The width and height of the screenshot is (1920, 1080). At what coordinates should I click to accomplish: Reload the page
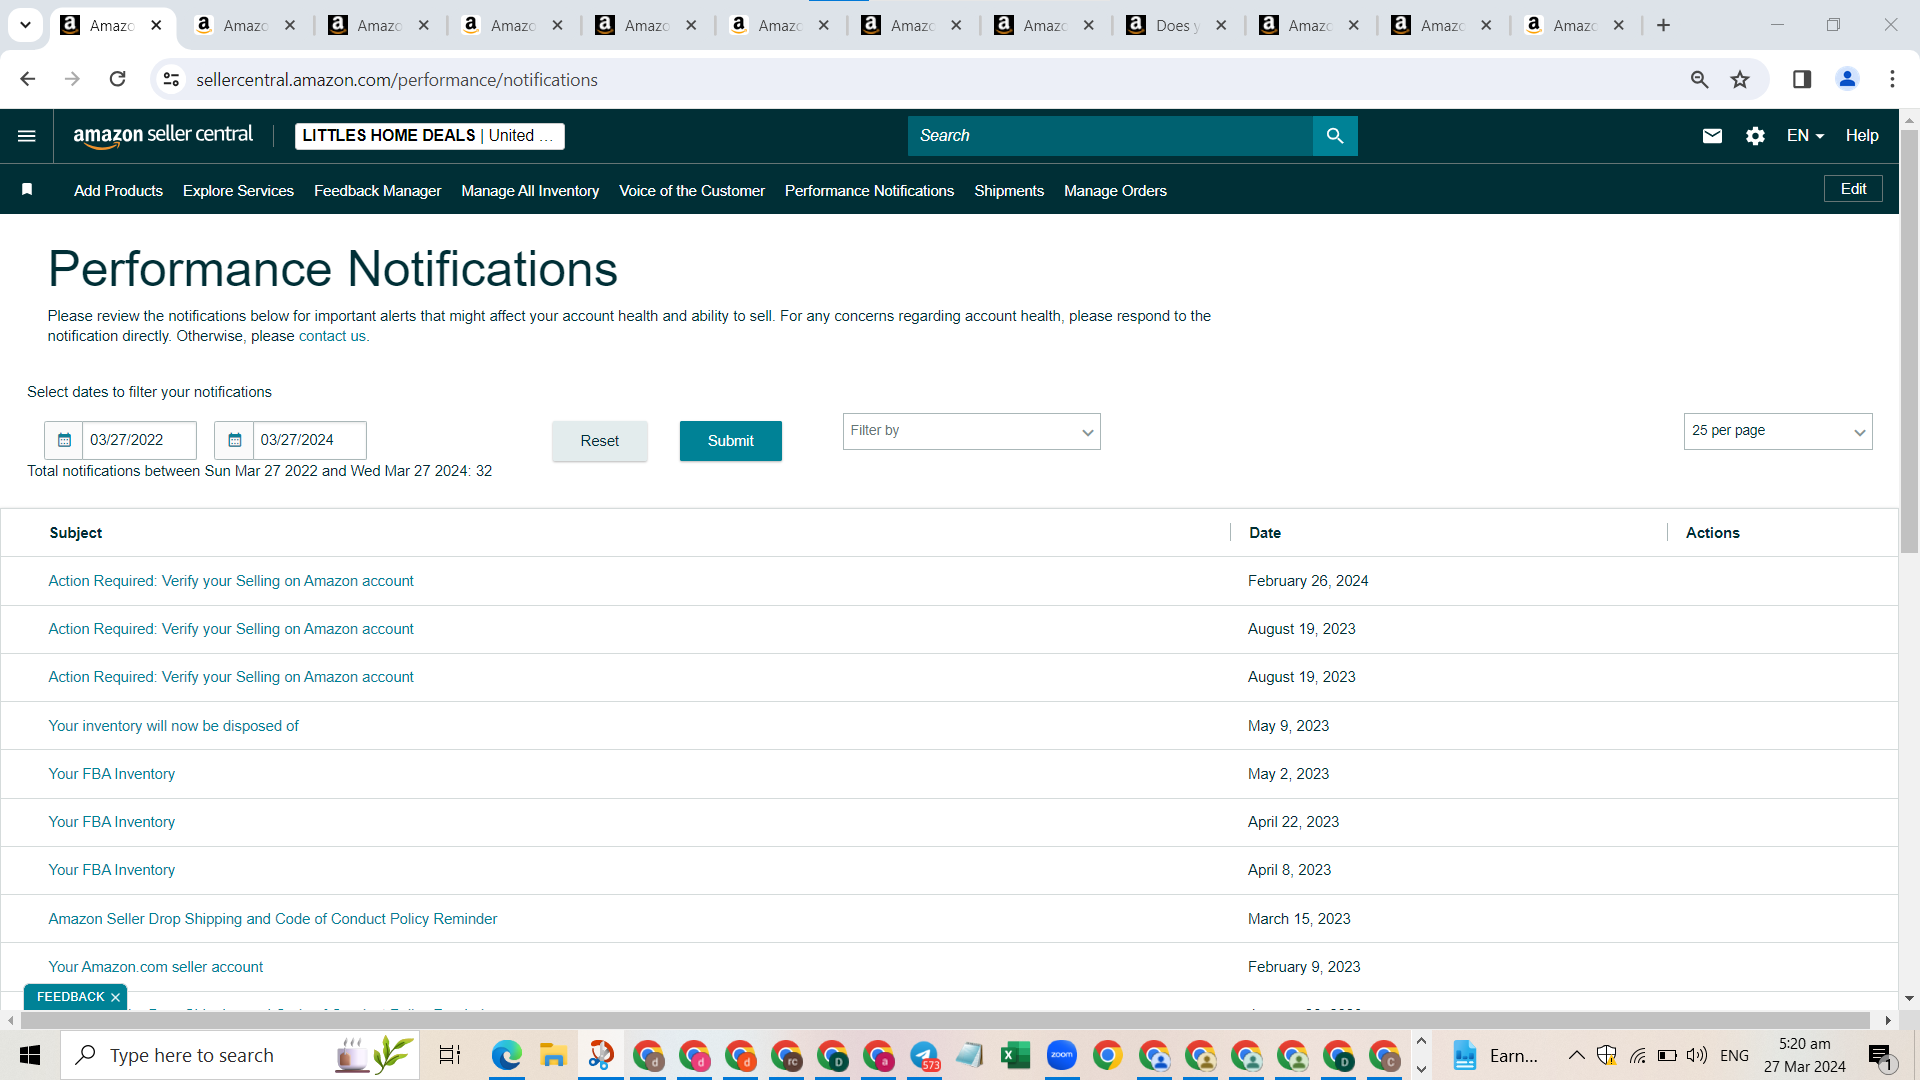click(x=117, y=79)
